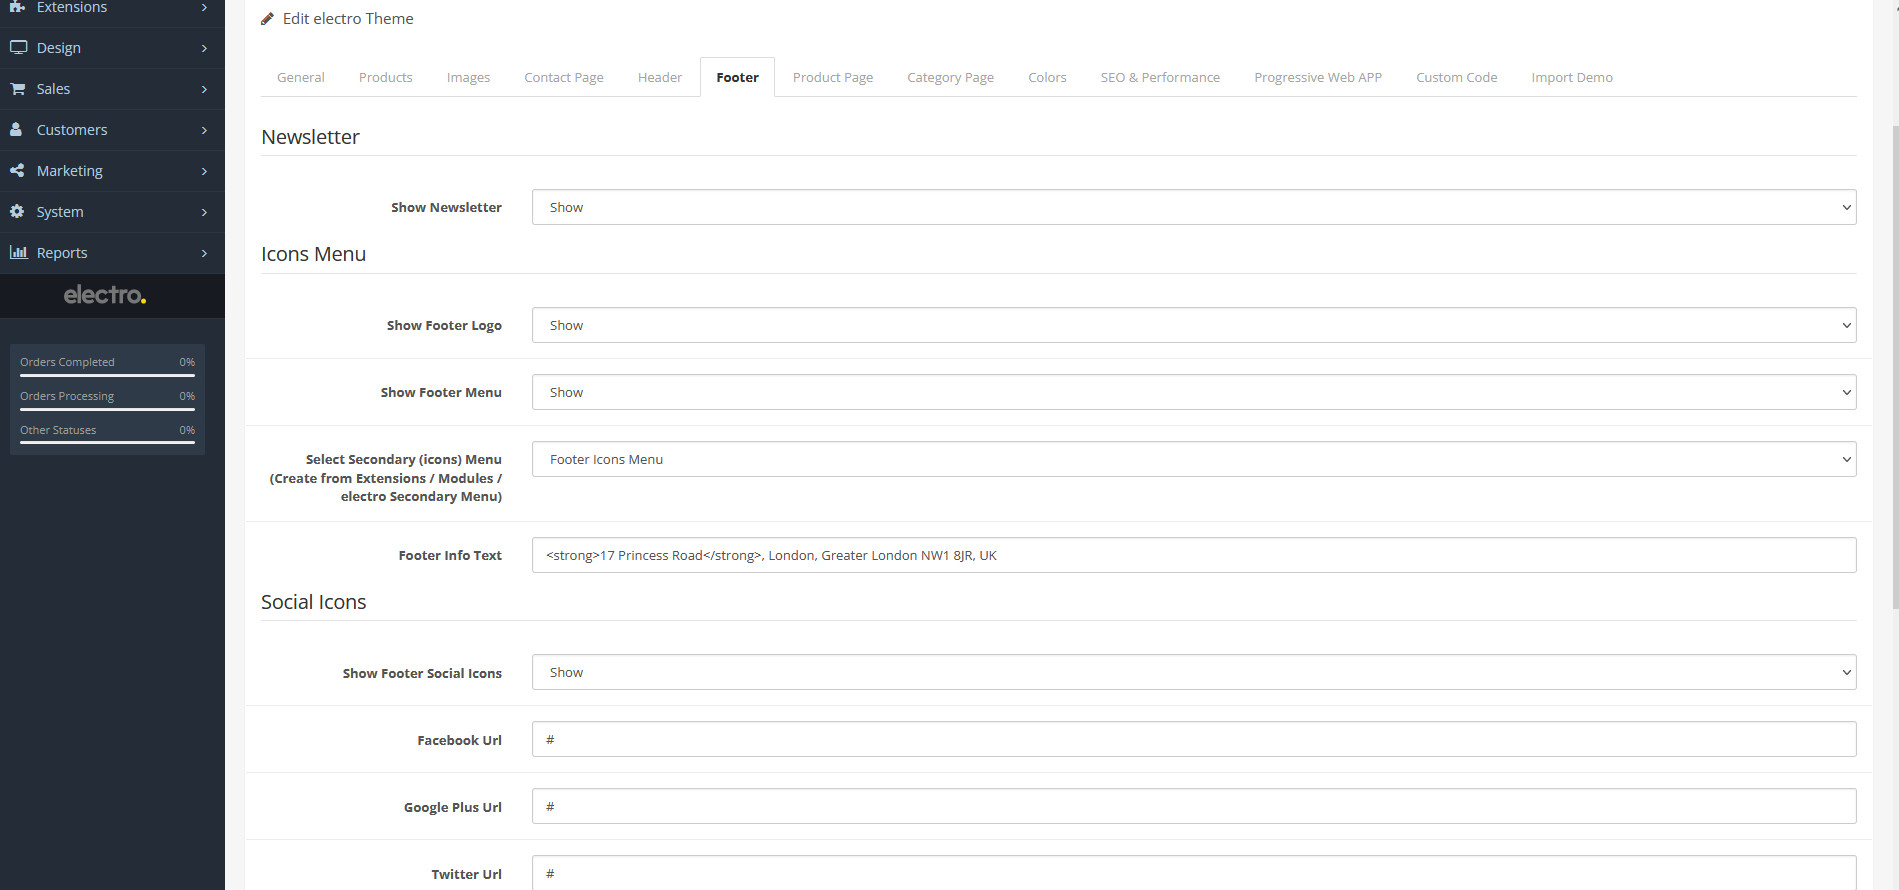Open the Contact Page tab
Image resolution: width=1899 pixels, height=890 pixels.
coord(564,77)
